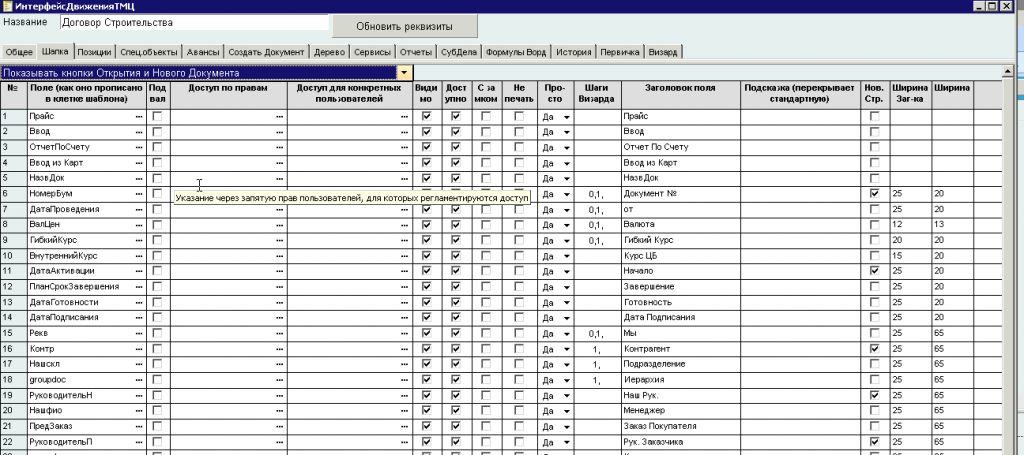This screenshot has height=455, width=1024.
Task: Uncheck Нов.Стр. for ДатаАктивации row
Action: 874,271
